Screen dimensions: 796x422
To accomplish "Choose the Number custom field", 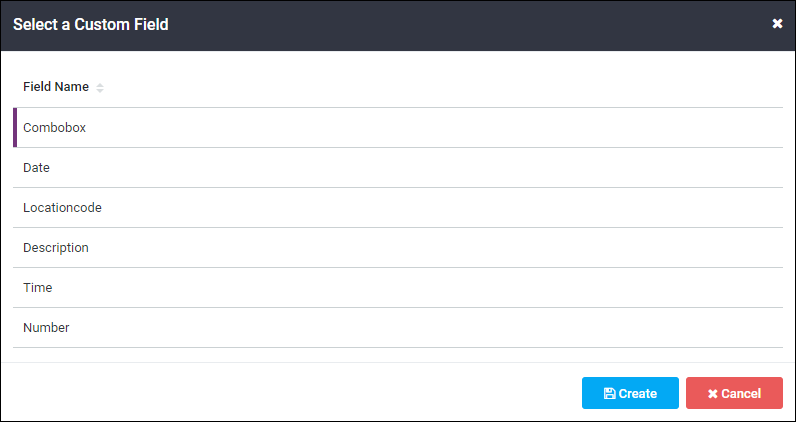I will (398, 328).
